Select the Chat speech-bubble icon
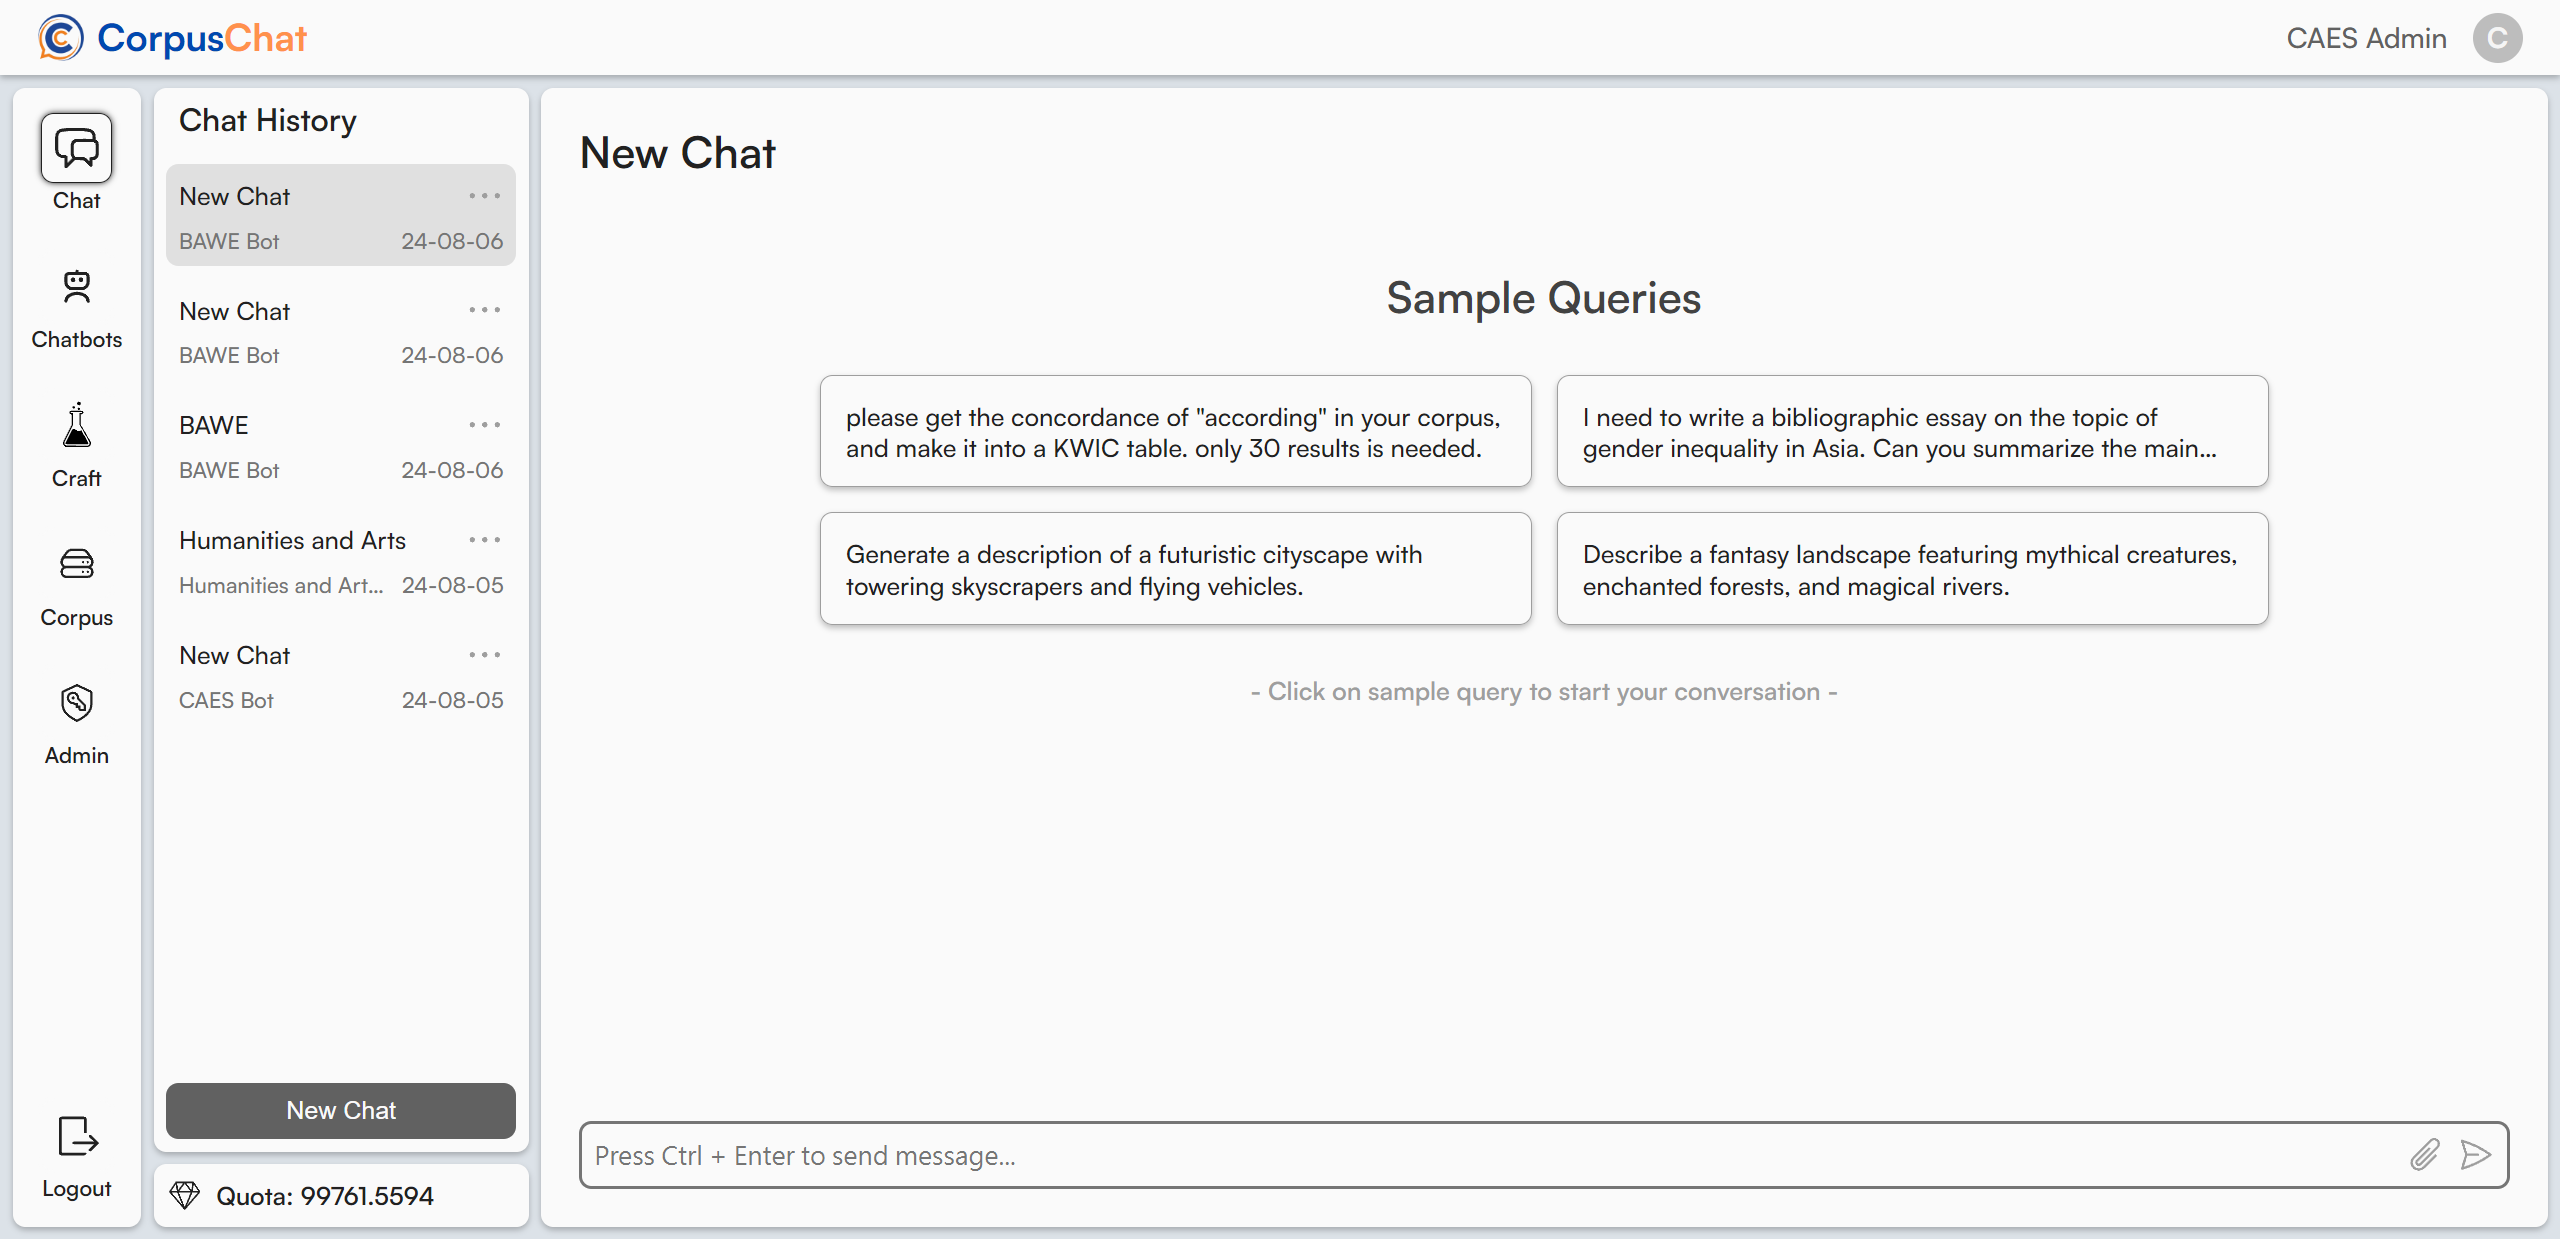The height and width of the screenshot is (1239, 2560). click(77, 148)
